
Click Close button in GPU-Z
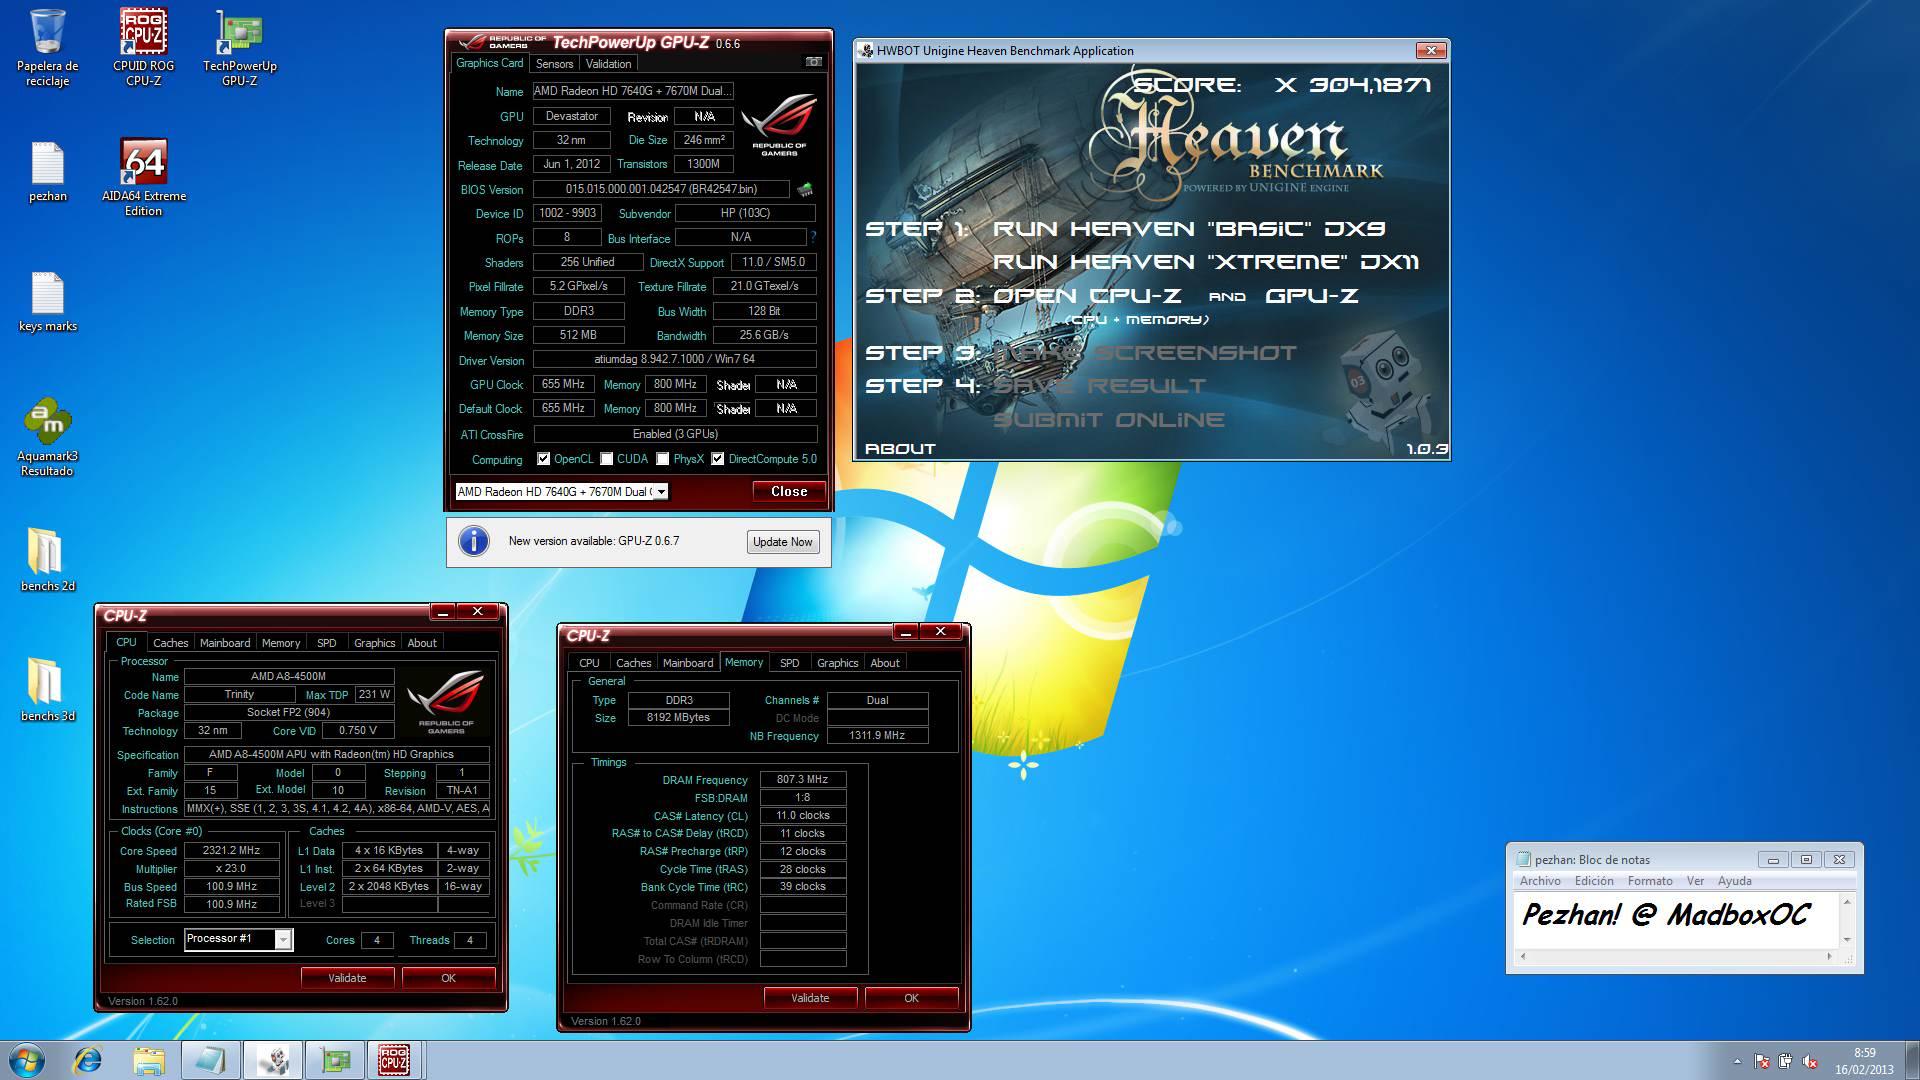(x=789, y=491)
